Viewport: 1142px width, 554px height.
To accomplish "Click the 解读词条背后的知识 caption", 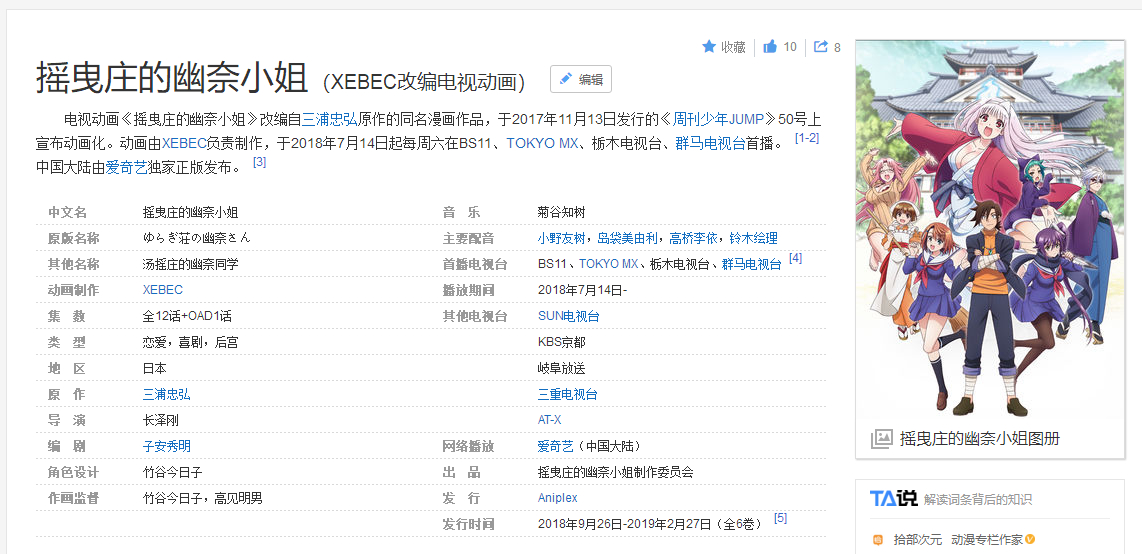I will 978,499.
